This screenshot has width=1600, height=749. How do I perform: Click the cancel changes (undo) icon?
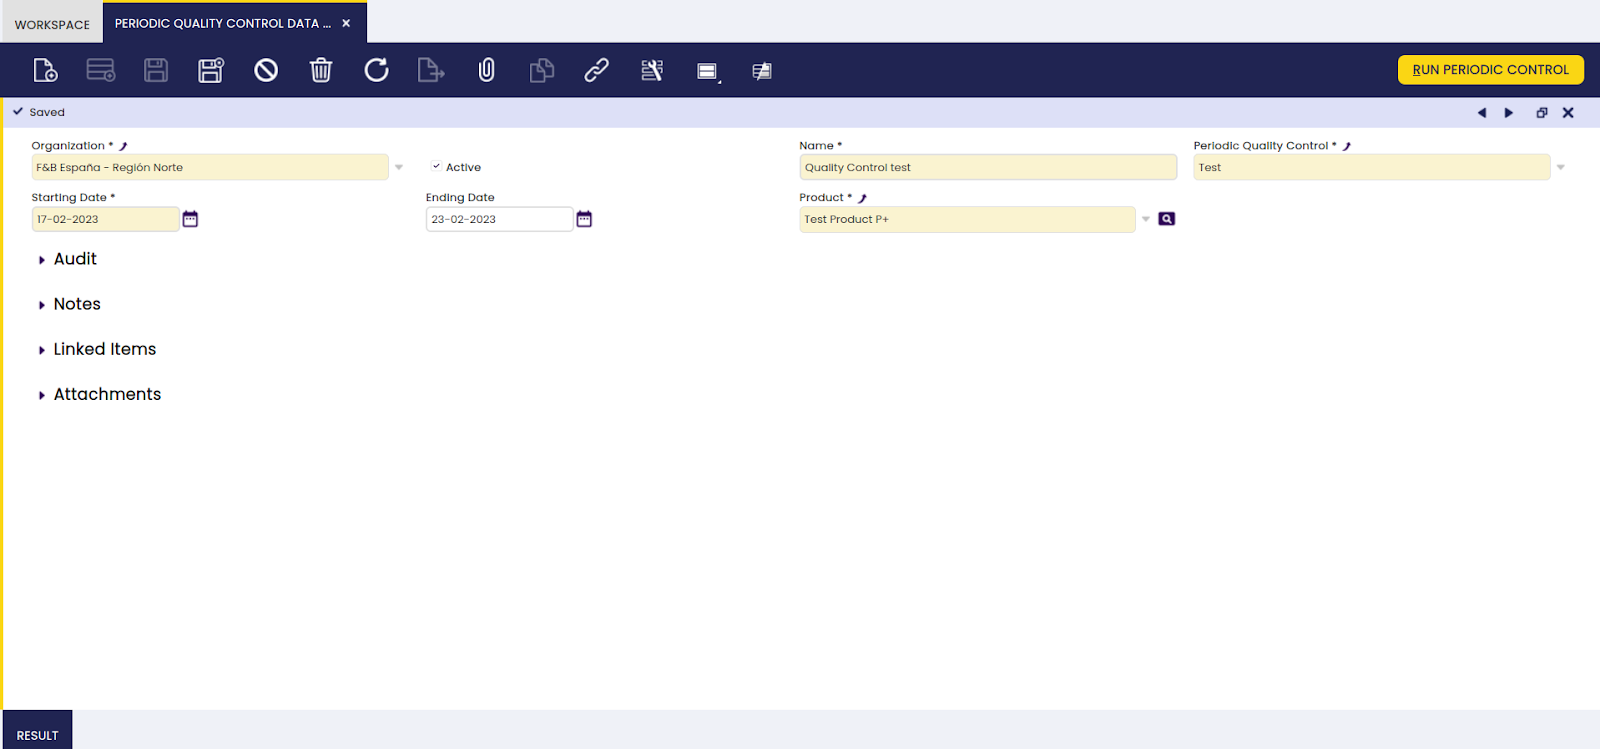click(266, 70)
